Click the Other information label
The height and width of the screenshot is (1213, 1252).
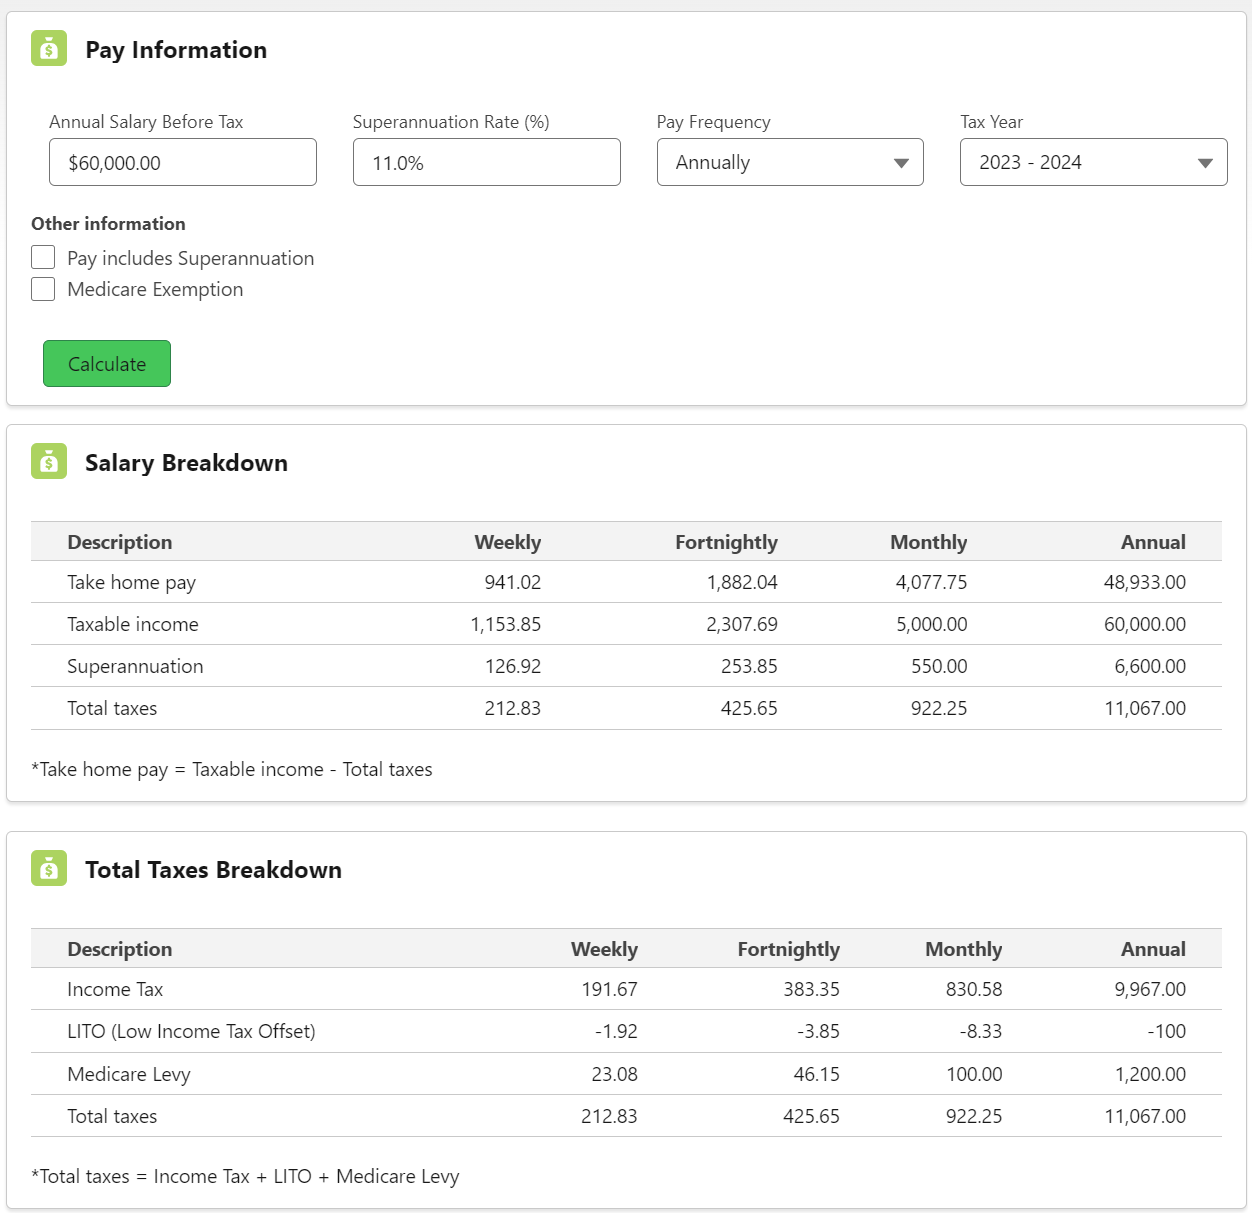108,224
